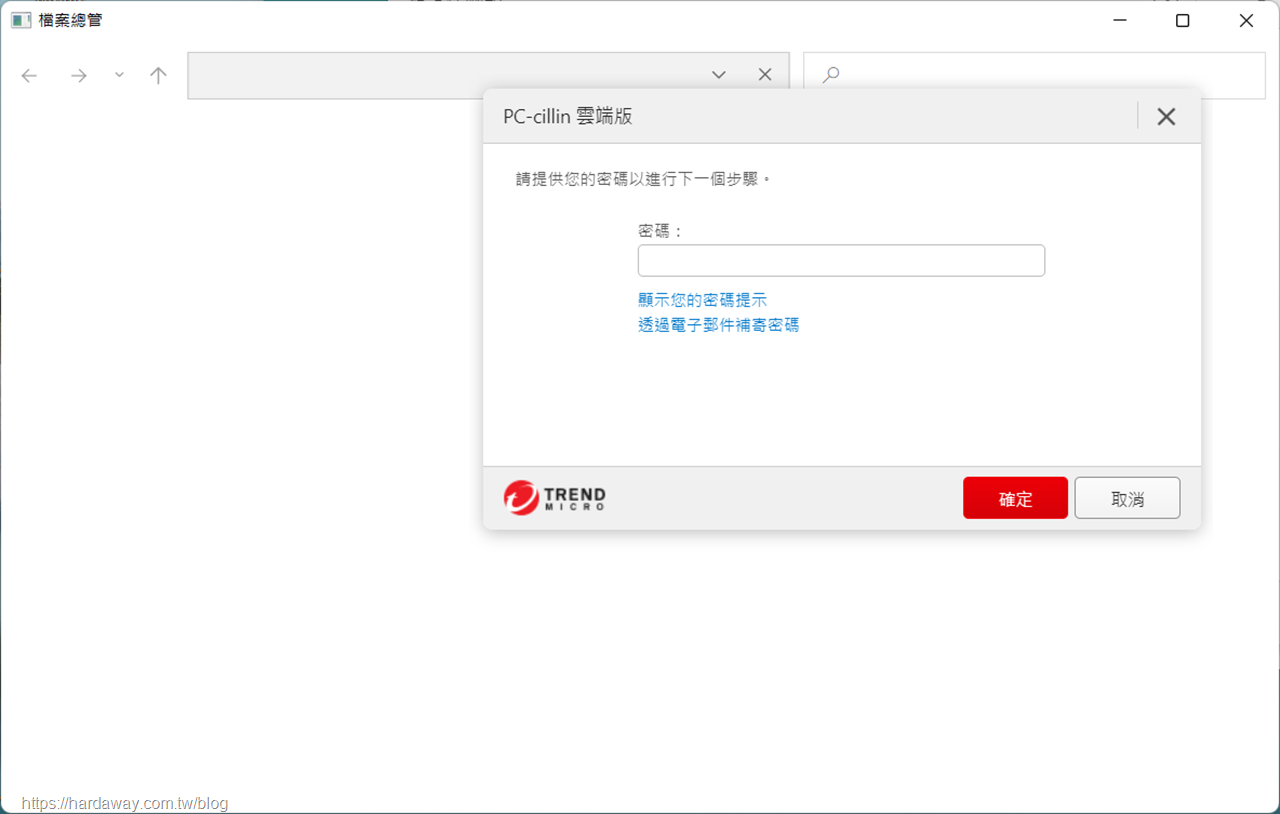
Task: Maximize the 檔案總管 window
Action: pyautogui.click(x=1183, y=20)
